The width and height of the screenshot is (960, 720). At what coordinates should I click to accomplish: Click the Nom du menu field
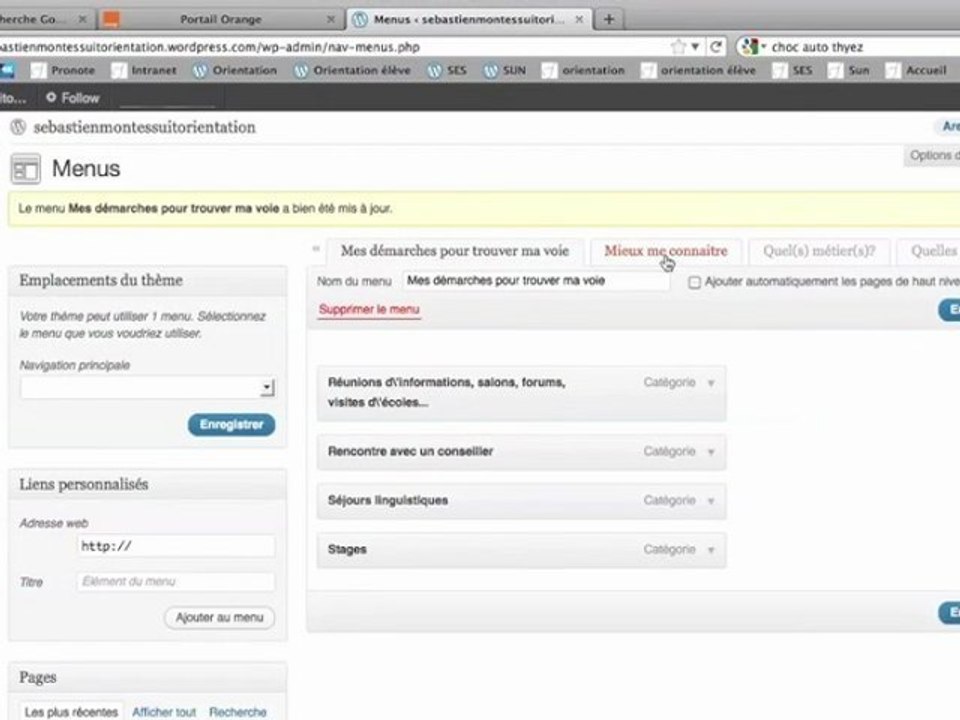536,281
